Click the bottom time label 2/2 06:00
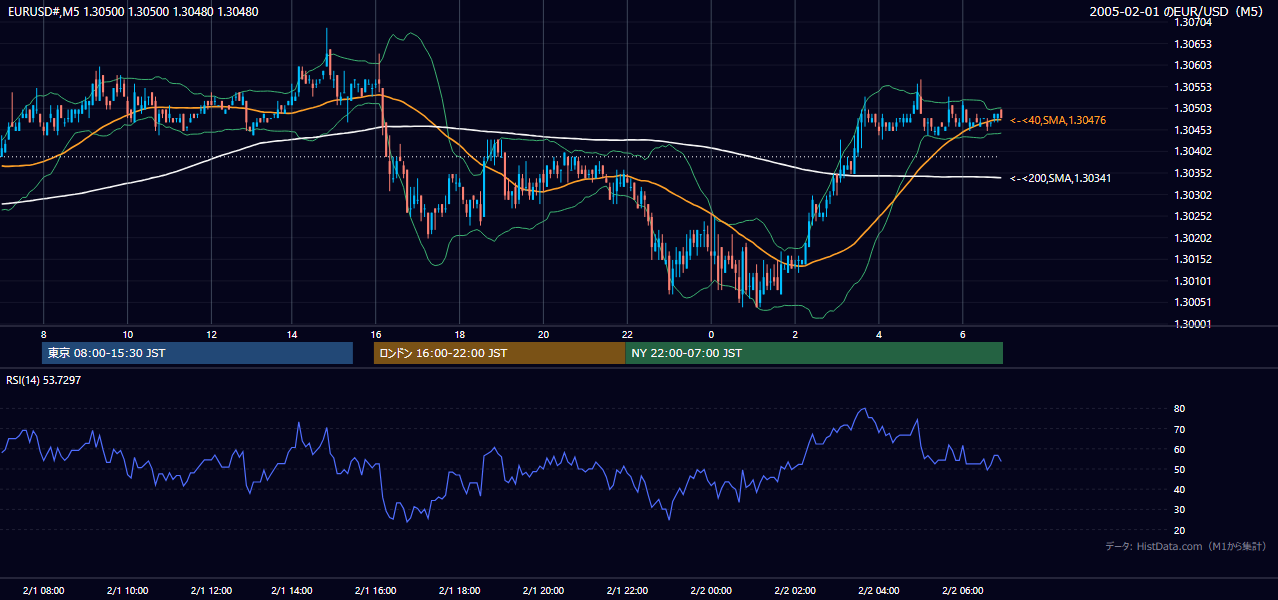The height and width of the screenshot is (600, 1278). [962, 591]
